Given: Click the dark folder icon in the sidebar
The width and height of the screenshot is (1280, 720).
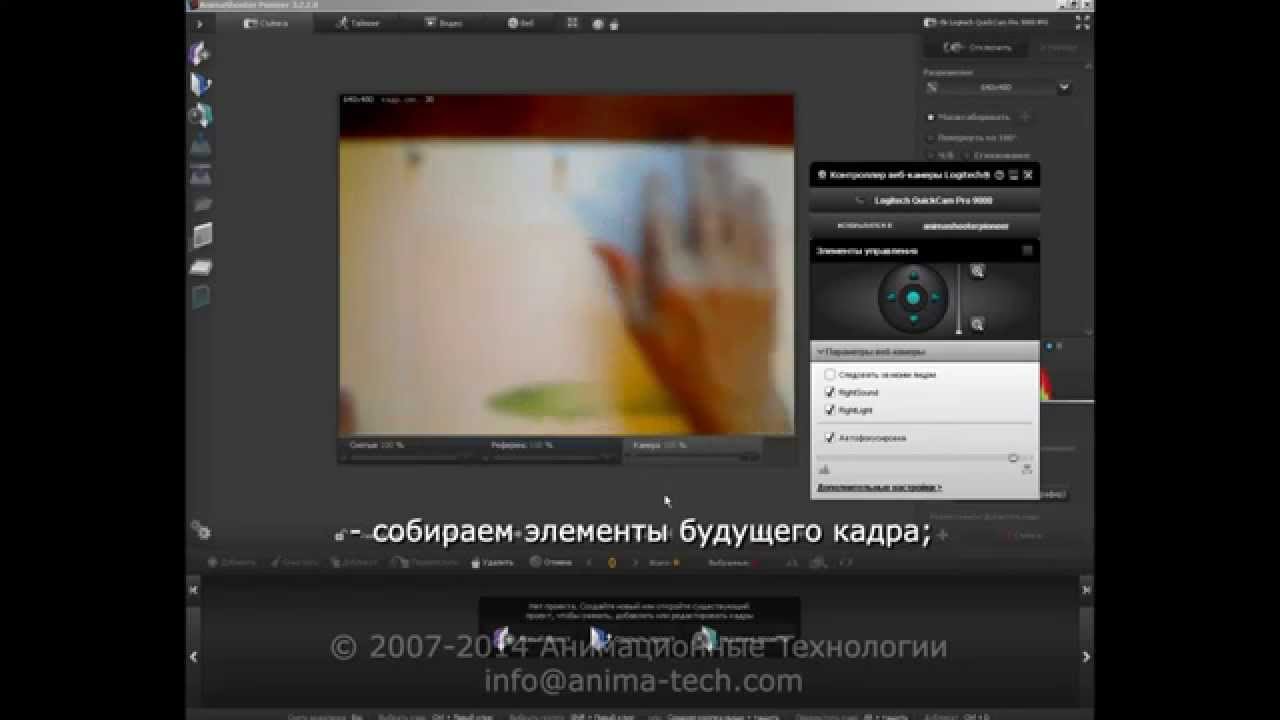Looking at the screenshot, I should [201, 204].
